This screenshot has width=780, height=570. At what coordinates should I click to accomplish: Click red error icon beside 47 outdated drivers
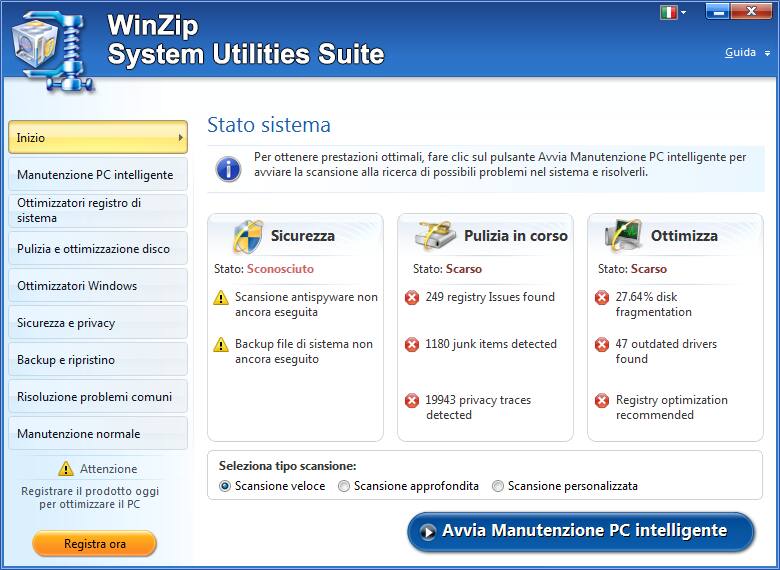point(602,345)
